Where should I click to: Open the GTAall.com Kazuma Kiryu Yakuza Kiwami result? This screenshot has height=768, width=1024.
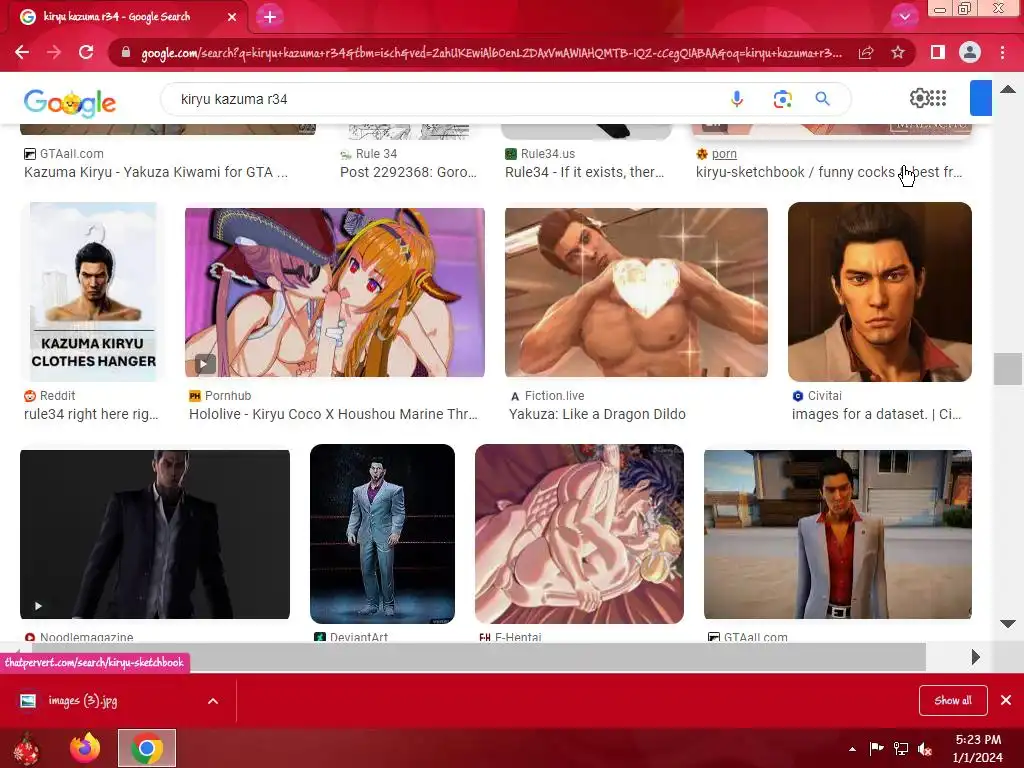pos(155,172)
